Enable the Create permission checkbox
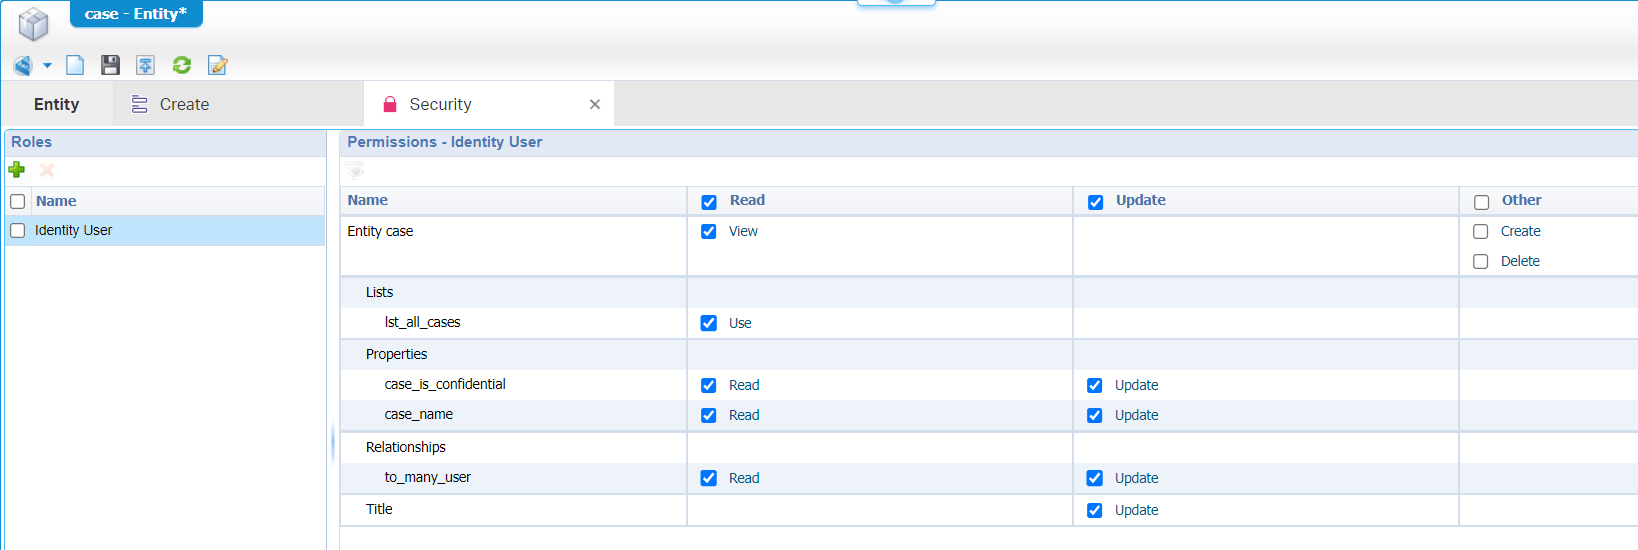The width and height of the screenshot is (1638, 550). pyautogui.click(x=1481, y=232)
